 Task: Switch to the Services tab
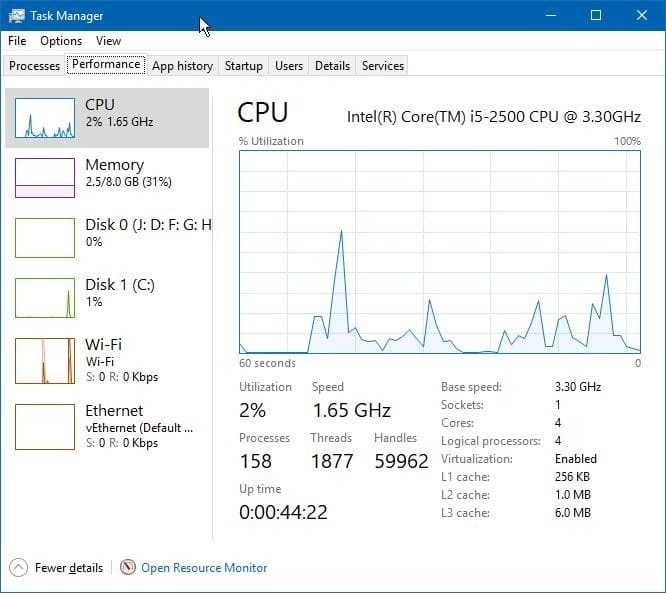(x=382, y=66)
